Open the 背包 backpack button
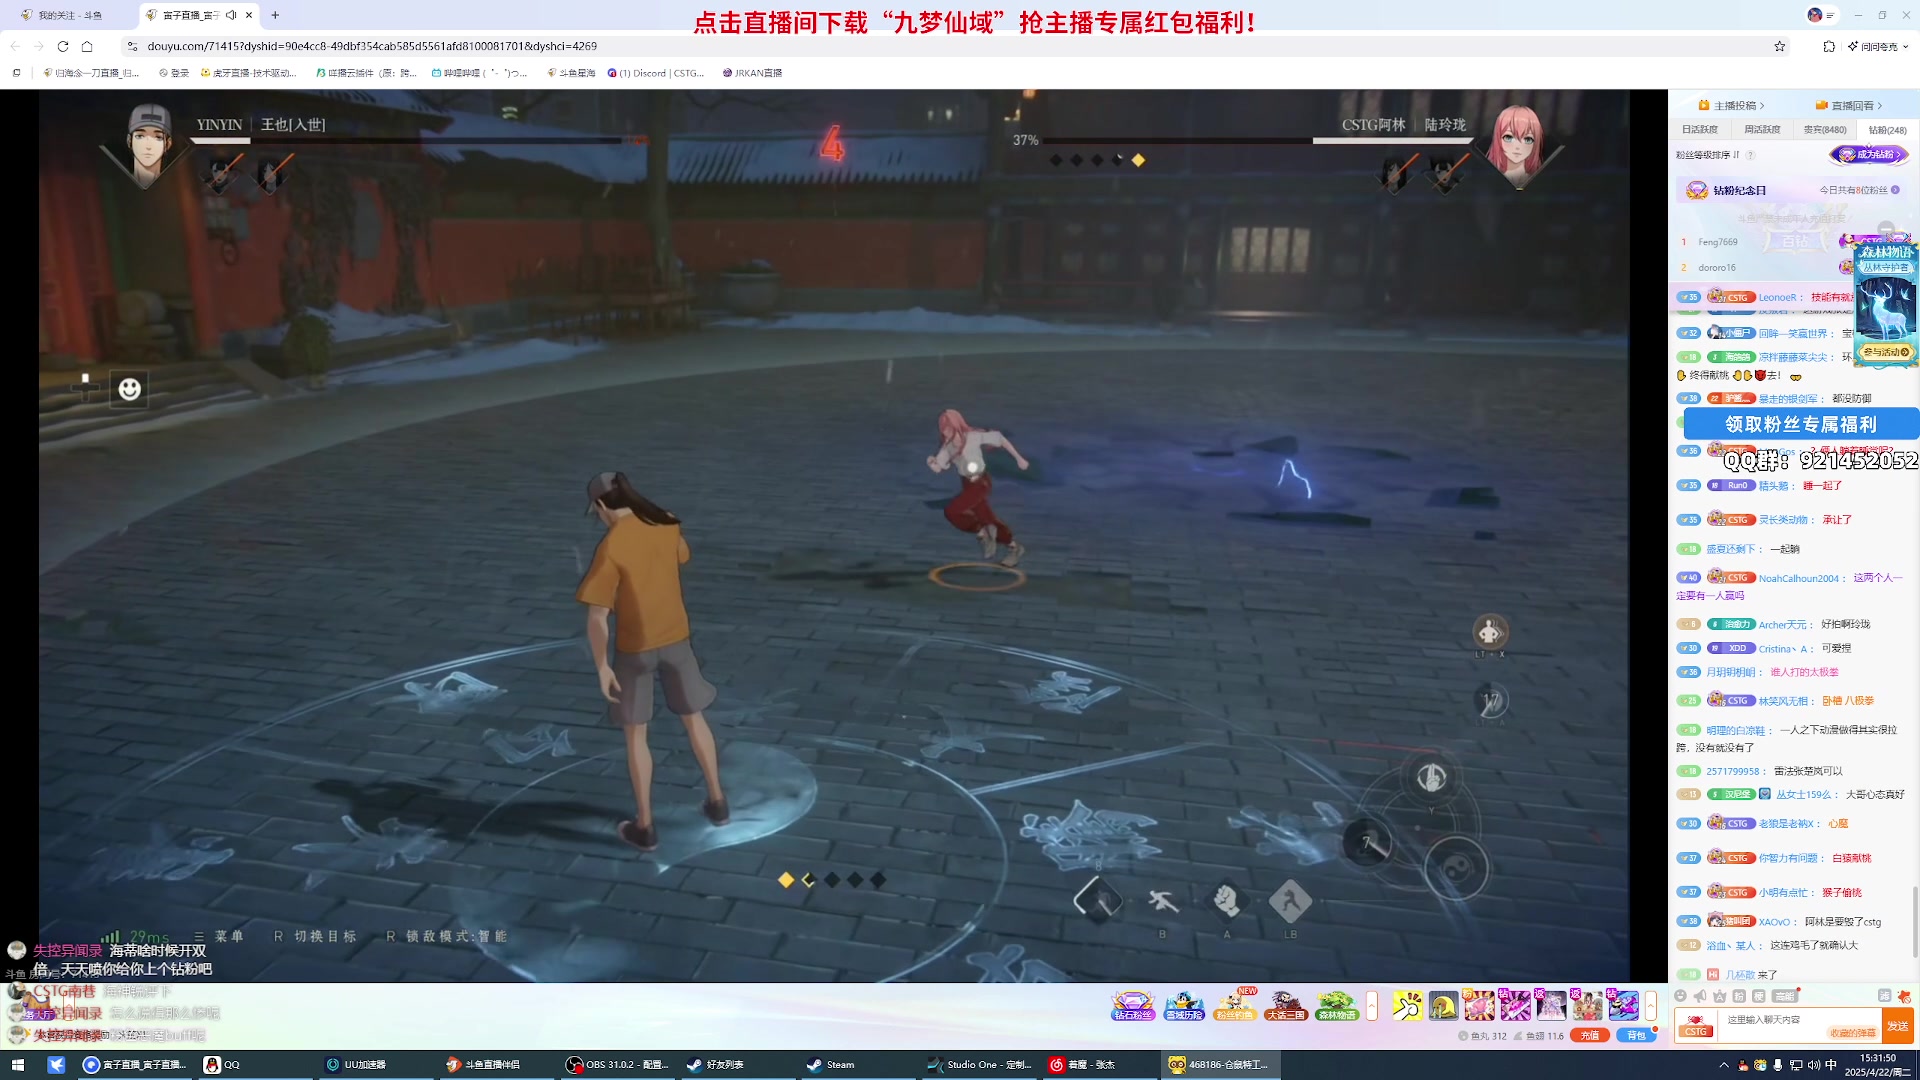The width and height of the screenshot is (1920, 1080). coord(1636,1036)
